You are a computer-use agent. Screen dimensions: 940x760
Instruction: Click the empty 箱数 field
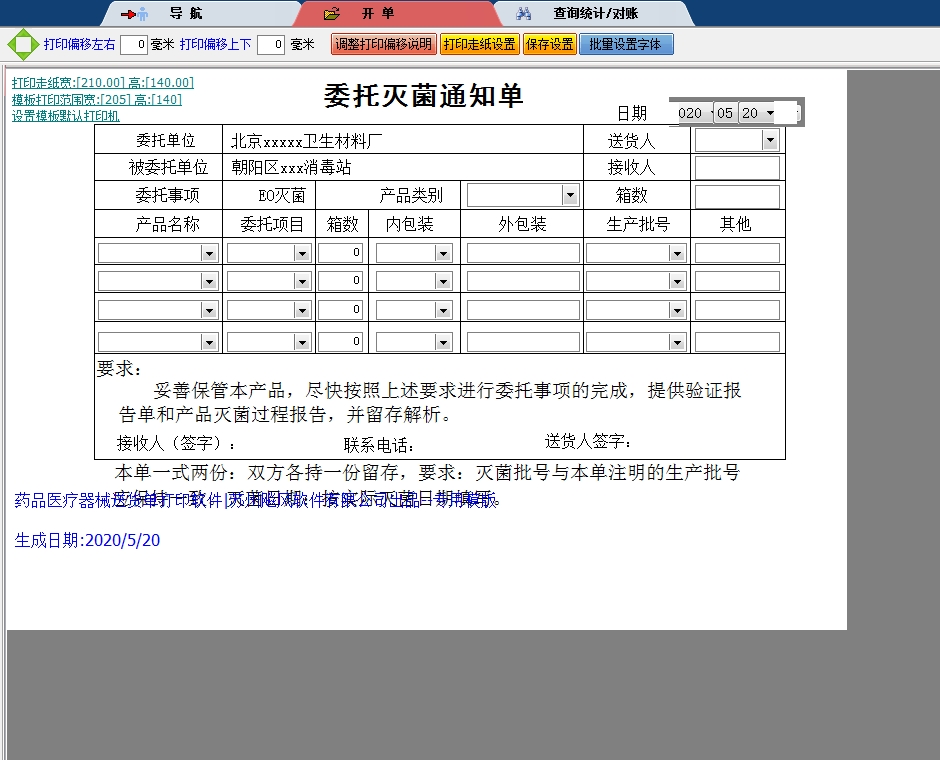point(737,195)
